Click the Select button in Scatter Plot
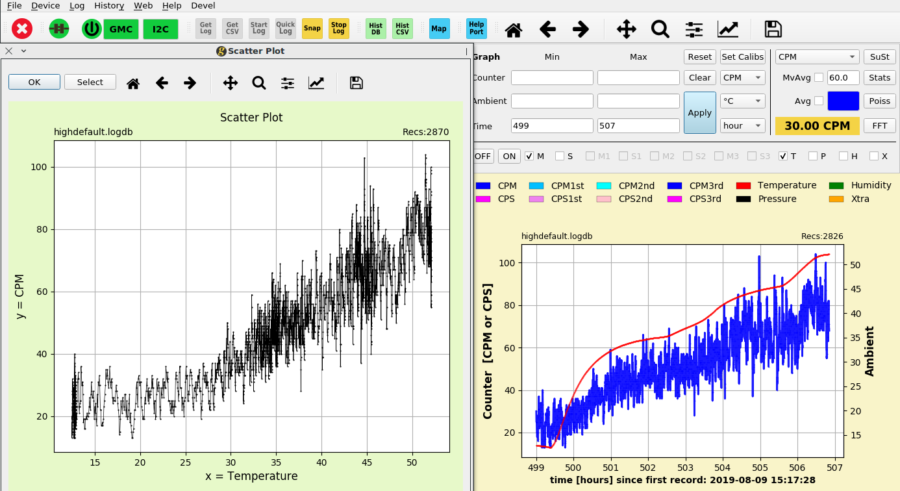Viewport: 900px width, 491px height. click(90, 82)
